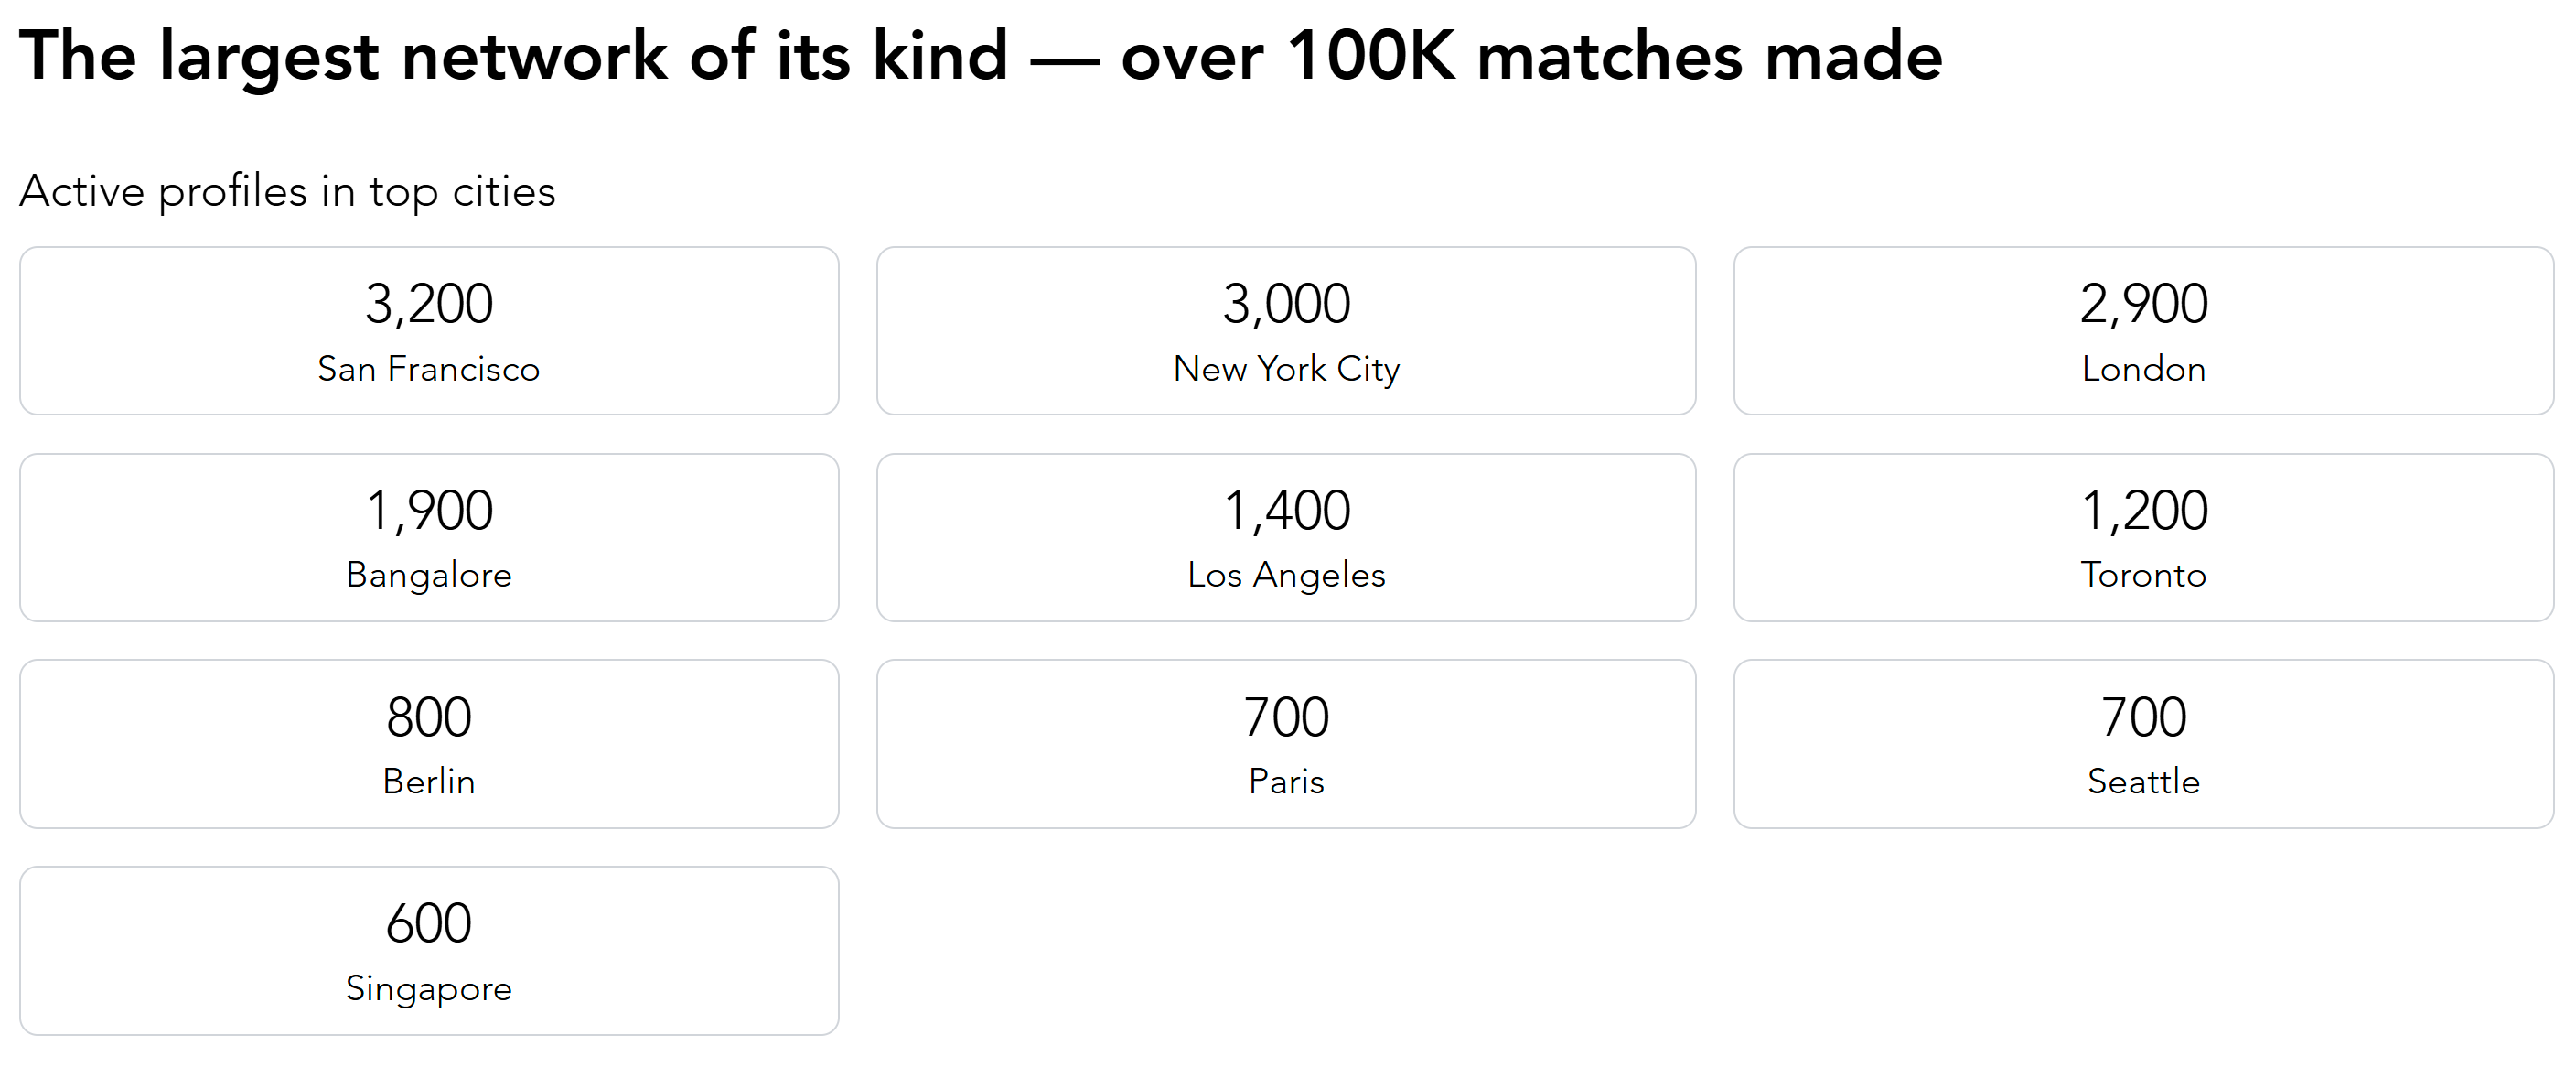This screenshot has height=1078, width=2576.
Task: Select the New York City label
Action: (1286, 369)
